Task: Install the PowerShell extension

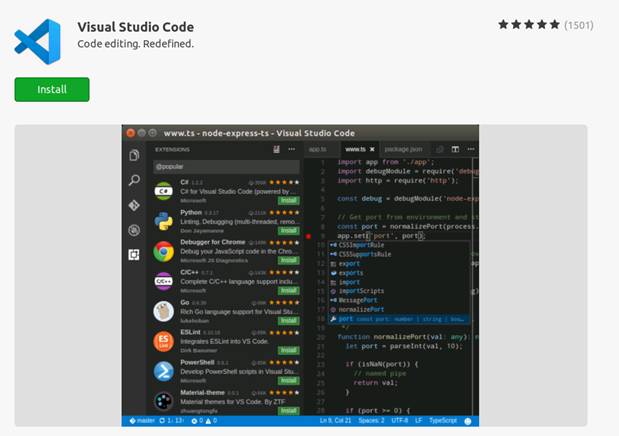Action: [x=289, y=380]
